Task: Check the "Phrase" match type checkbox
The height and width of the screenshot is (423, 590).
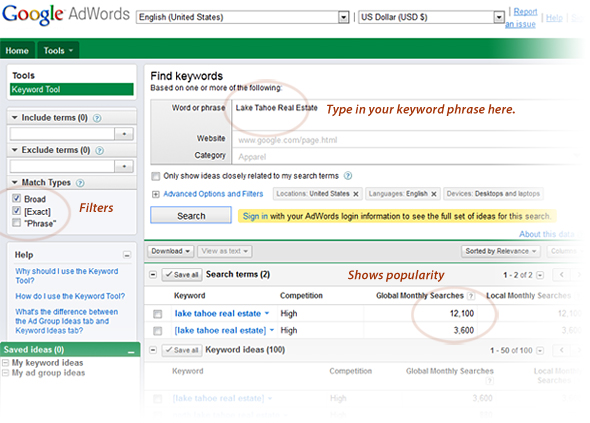Action: [x=16, y=223]
